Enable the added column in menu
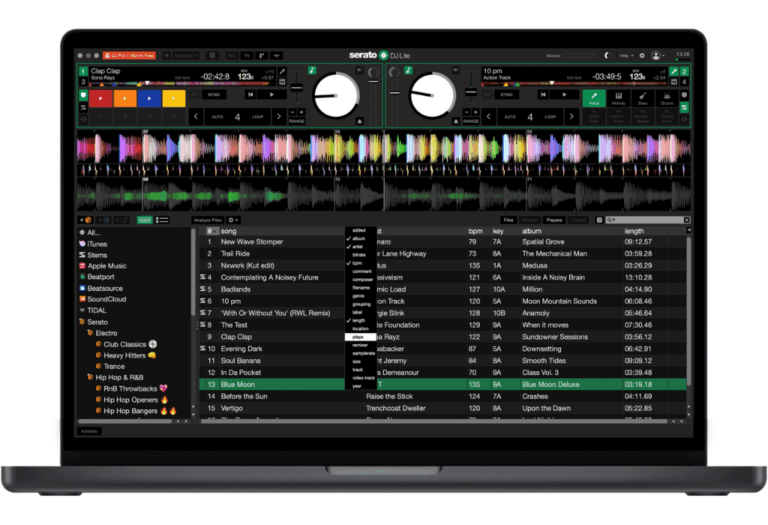Image resolution: width=768 pixels, height=525 pixels. pos(361,230)
